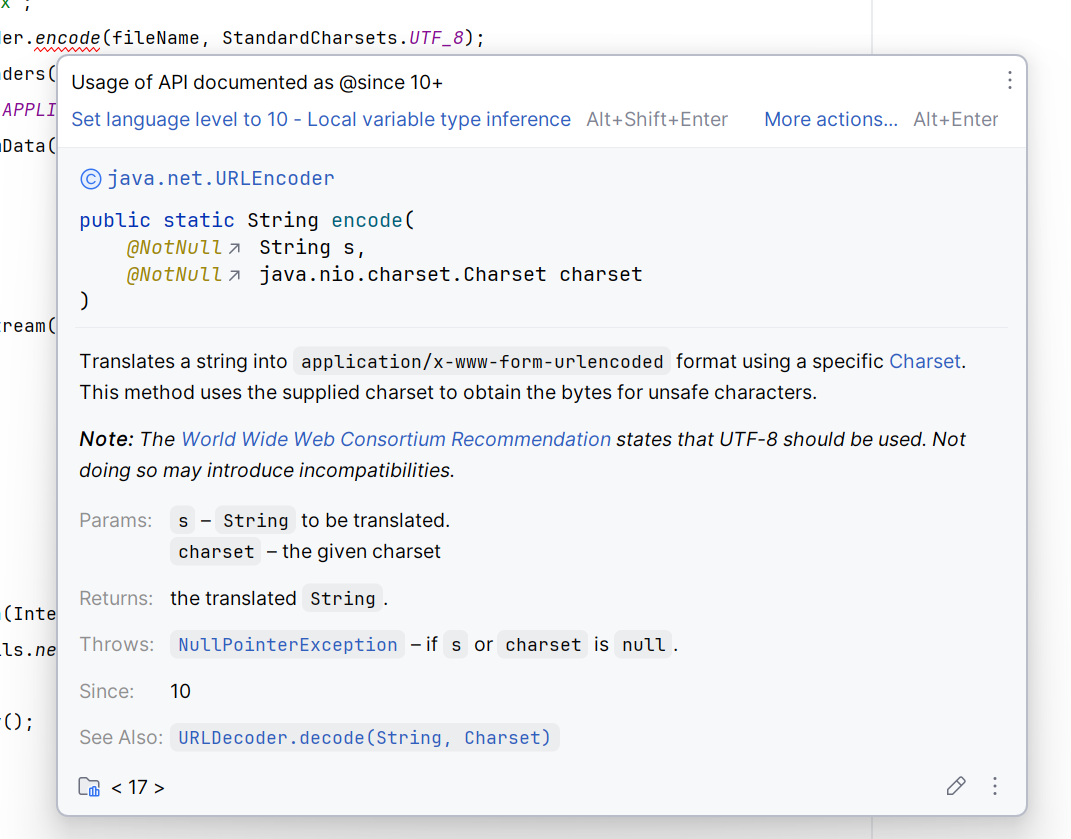Click the '< 17 >' SDK label
The height and width of the screenshot is (839, 1071).
coord(137,788)
